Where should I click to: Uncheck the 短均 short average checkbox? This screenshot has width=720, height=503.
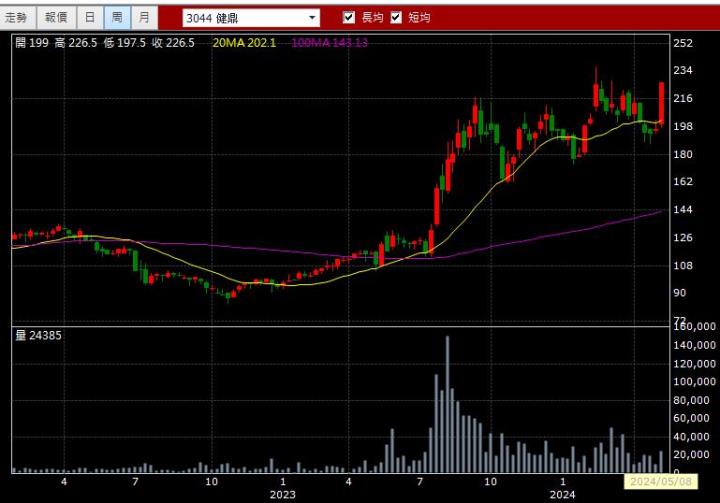[396, 18]
